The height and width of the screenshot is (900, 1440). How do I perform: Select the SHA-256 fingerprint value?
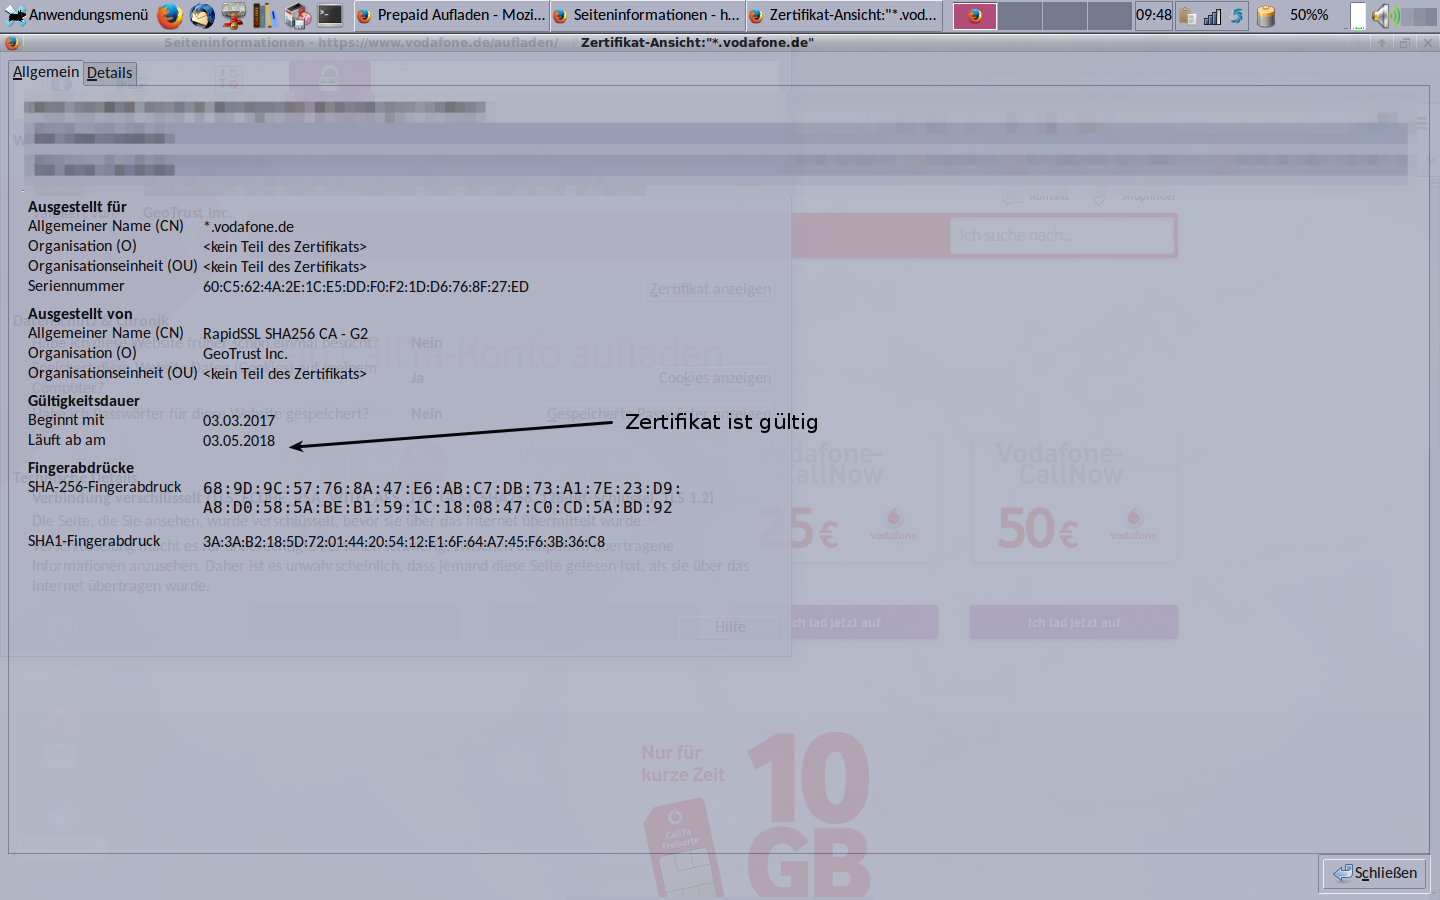click(x=442, y=498)
